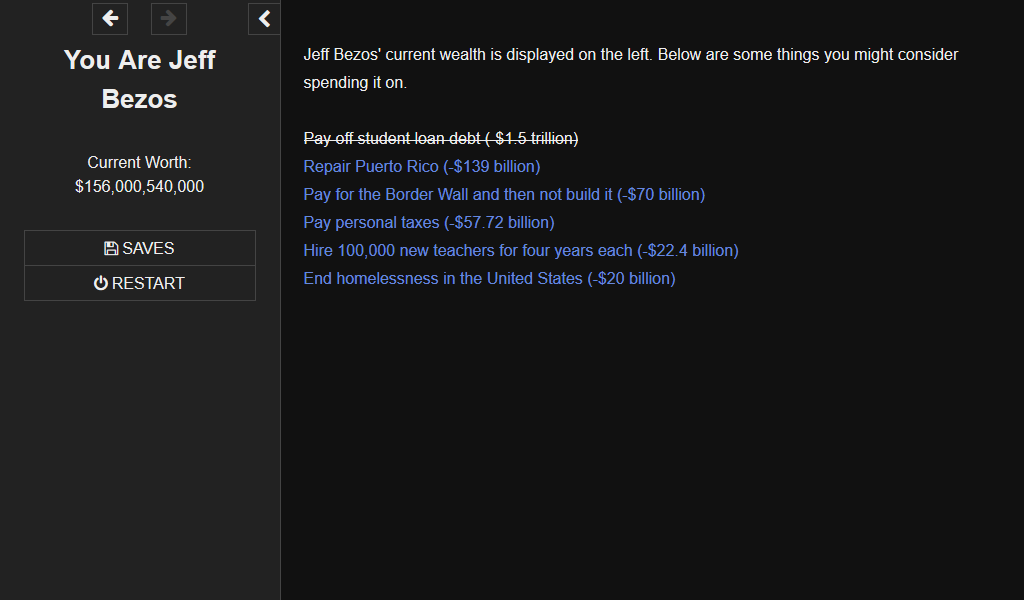Open the SAVES panel
Screen dimensions: 1024x600
point(140,247)
